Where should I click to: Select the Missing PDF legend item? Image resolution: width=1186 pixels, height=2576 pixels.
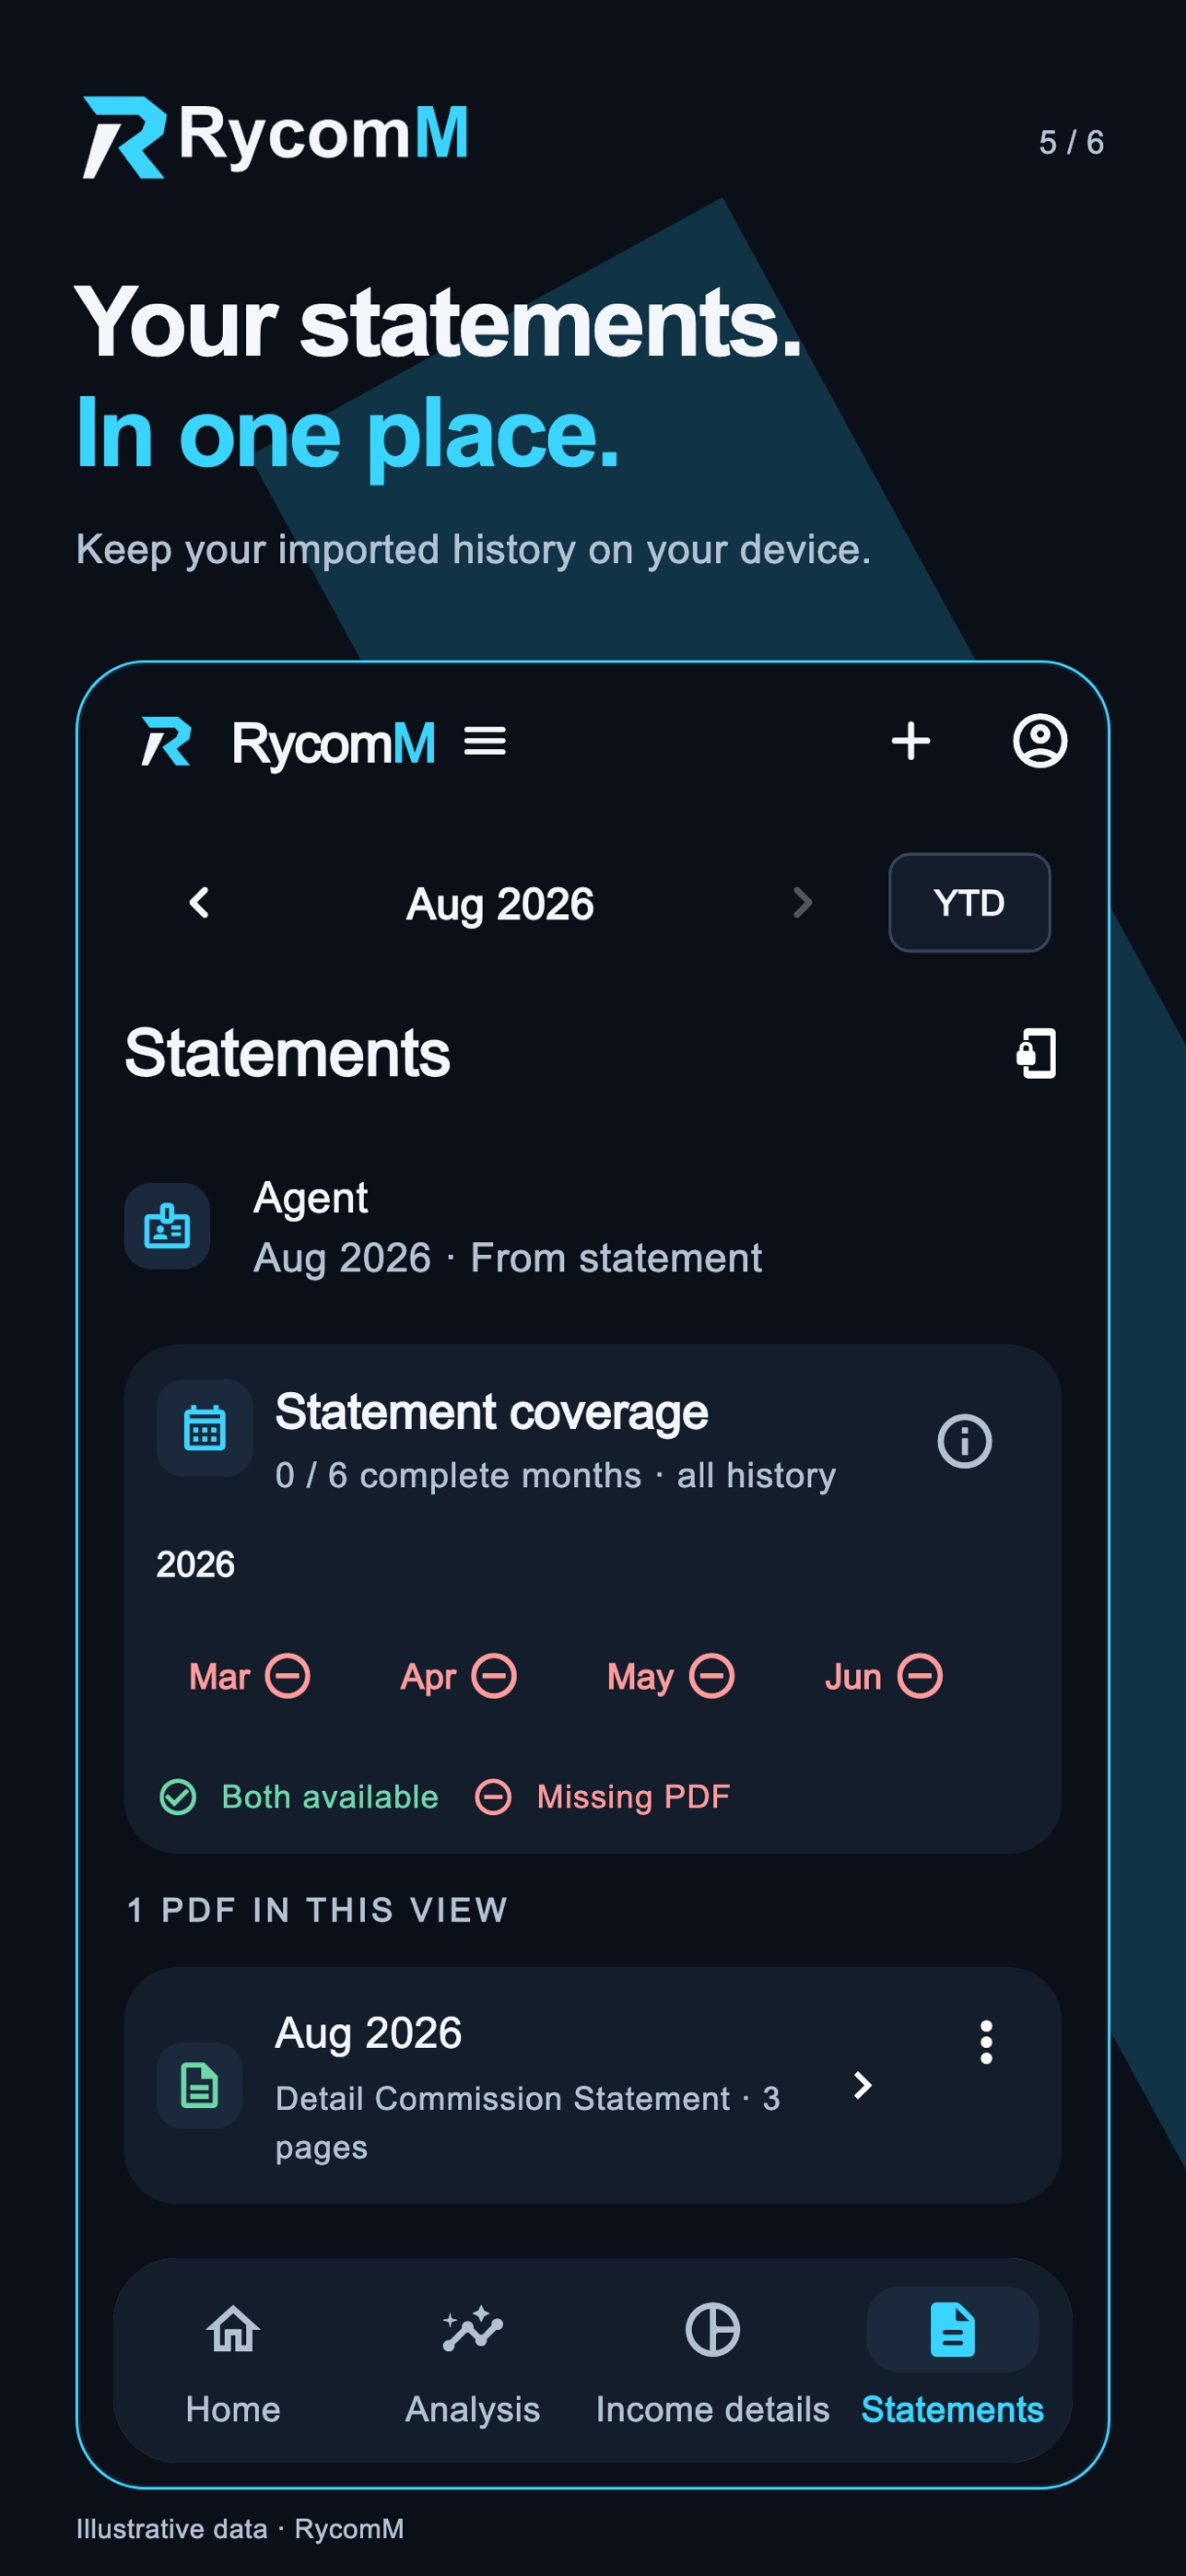click(602, 1797)
